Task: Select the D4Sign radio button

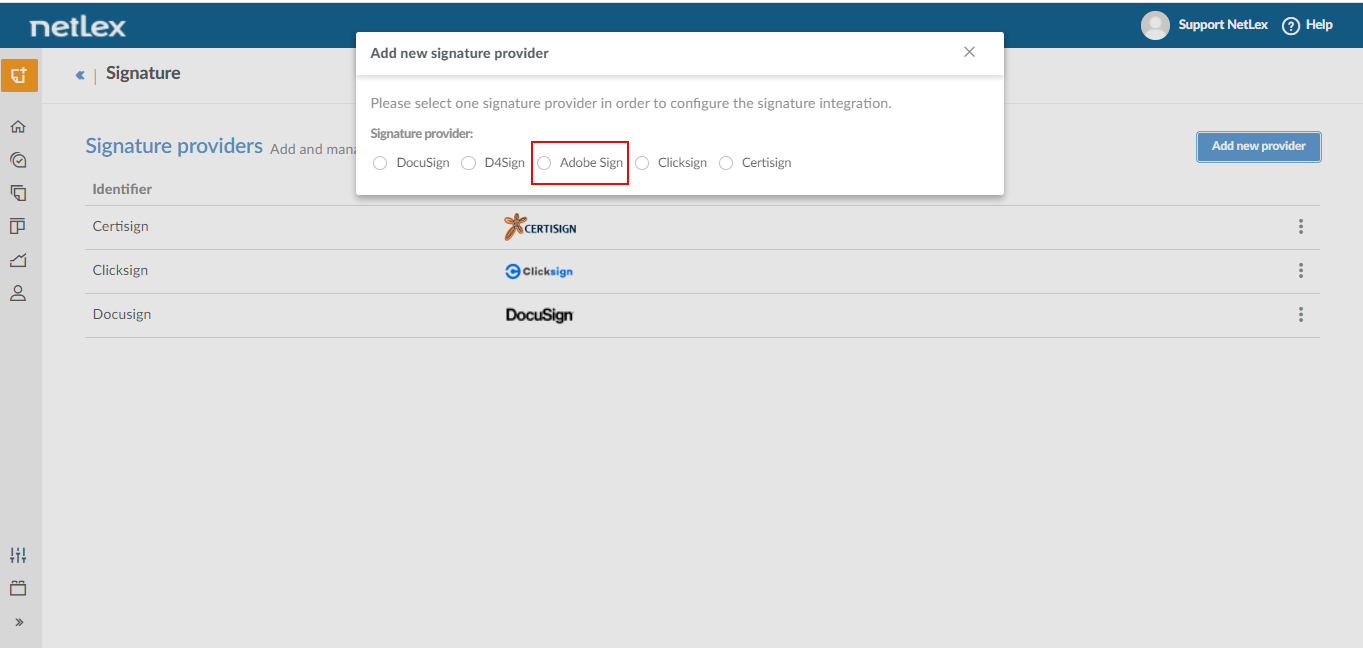Action: point(468,163)
